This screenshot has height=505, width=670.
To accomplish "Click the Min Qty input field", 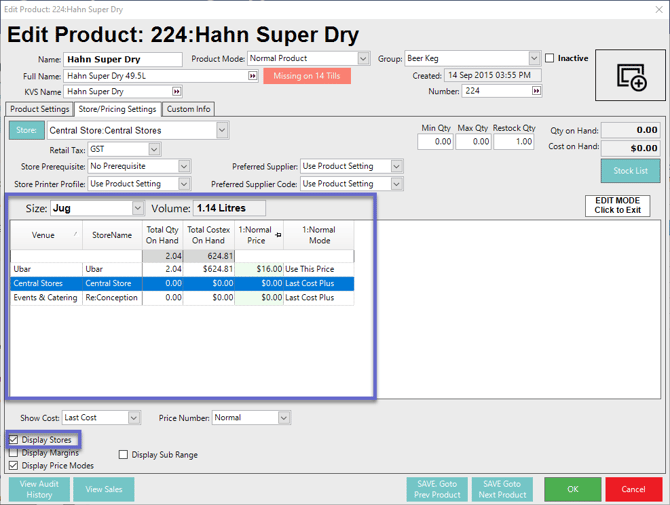I will pyautogui.click(x=436, y=142).
